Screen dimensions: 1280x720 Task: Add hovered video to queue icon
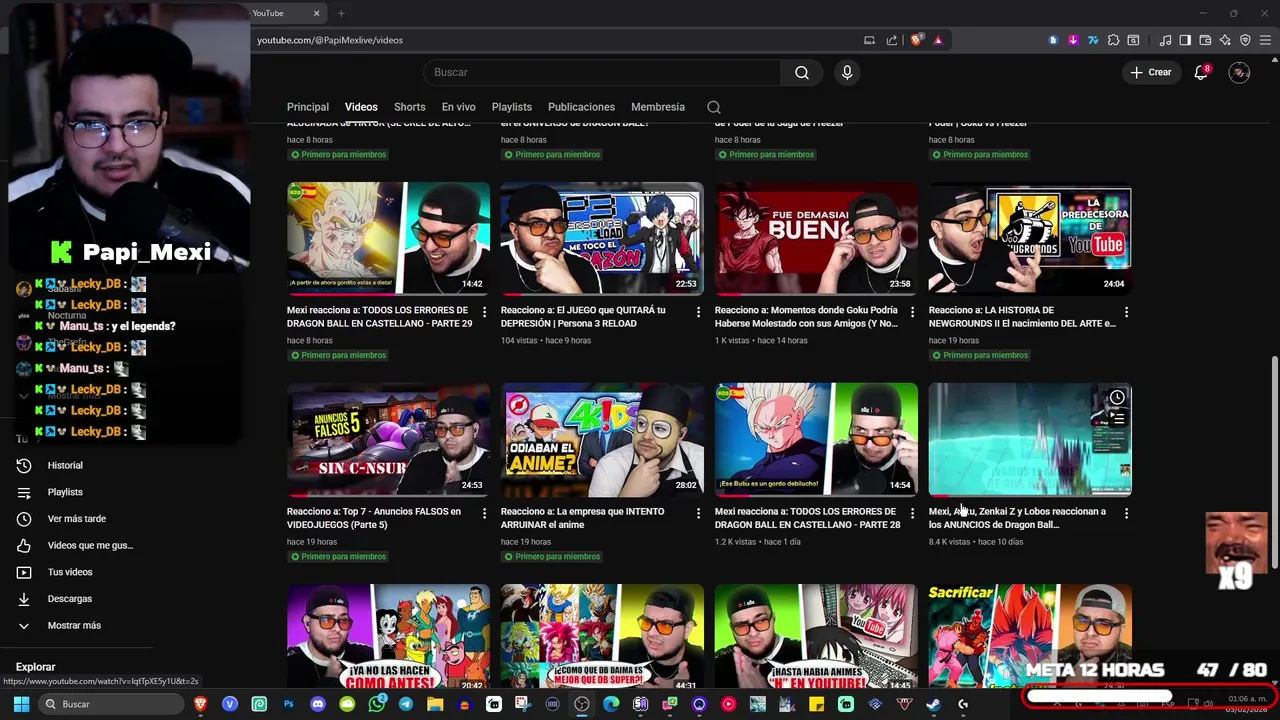click(1117, 419)
